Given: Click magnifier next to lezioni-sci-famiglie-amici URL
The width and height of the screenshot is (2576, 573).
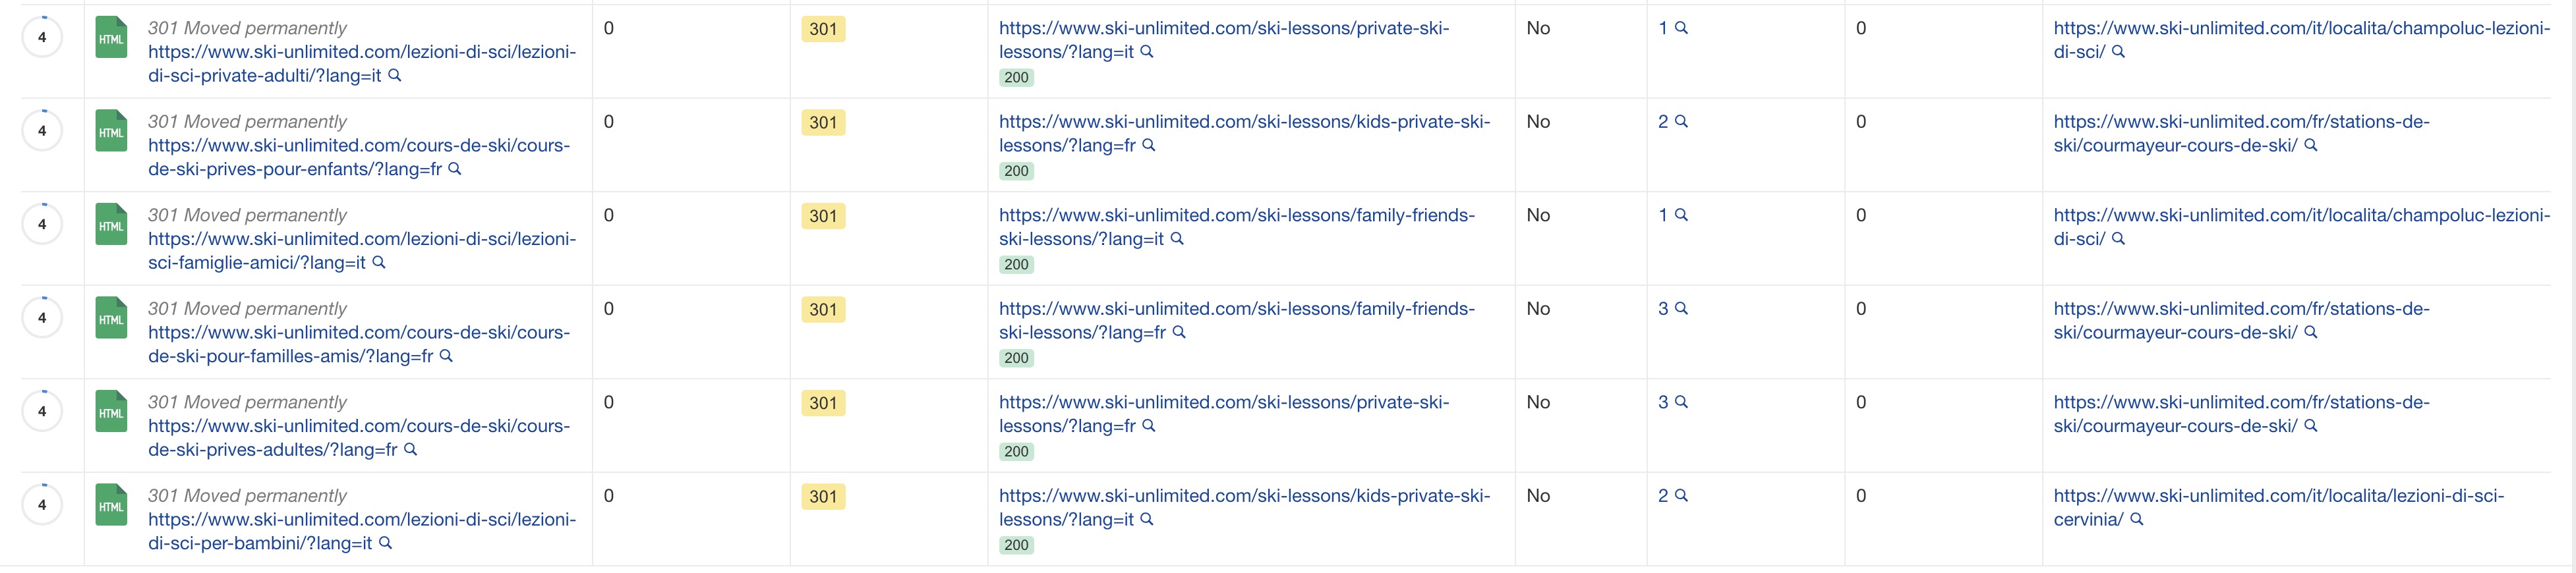Looking at the screenshot, I should click(x=379, y=262).
